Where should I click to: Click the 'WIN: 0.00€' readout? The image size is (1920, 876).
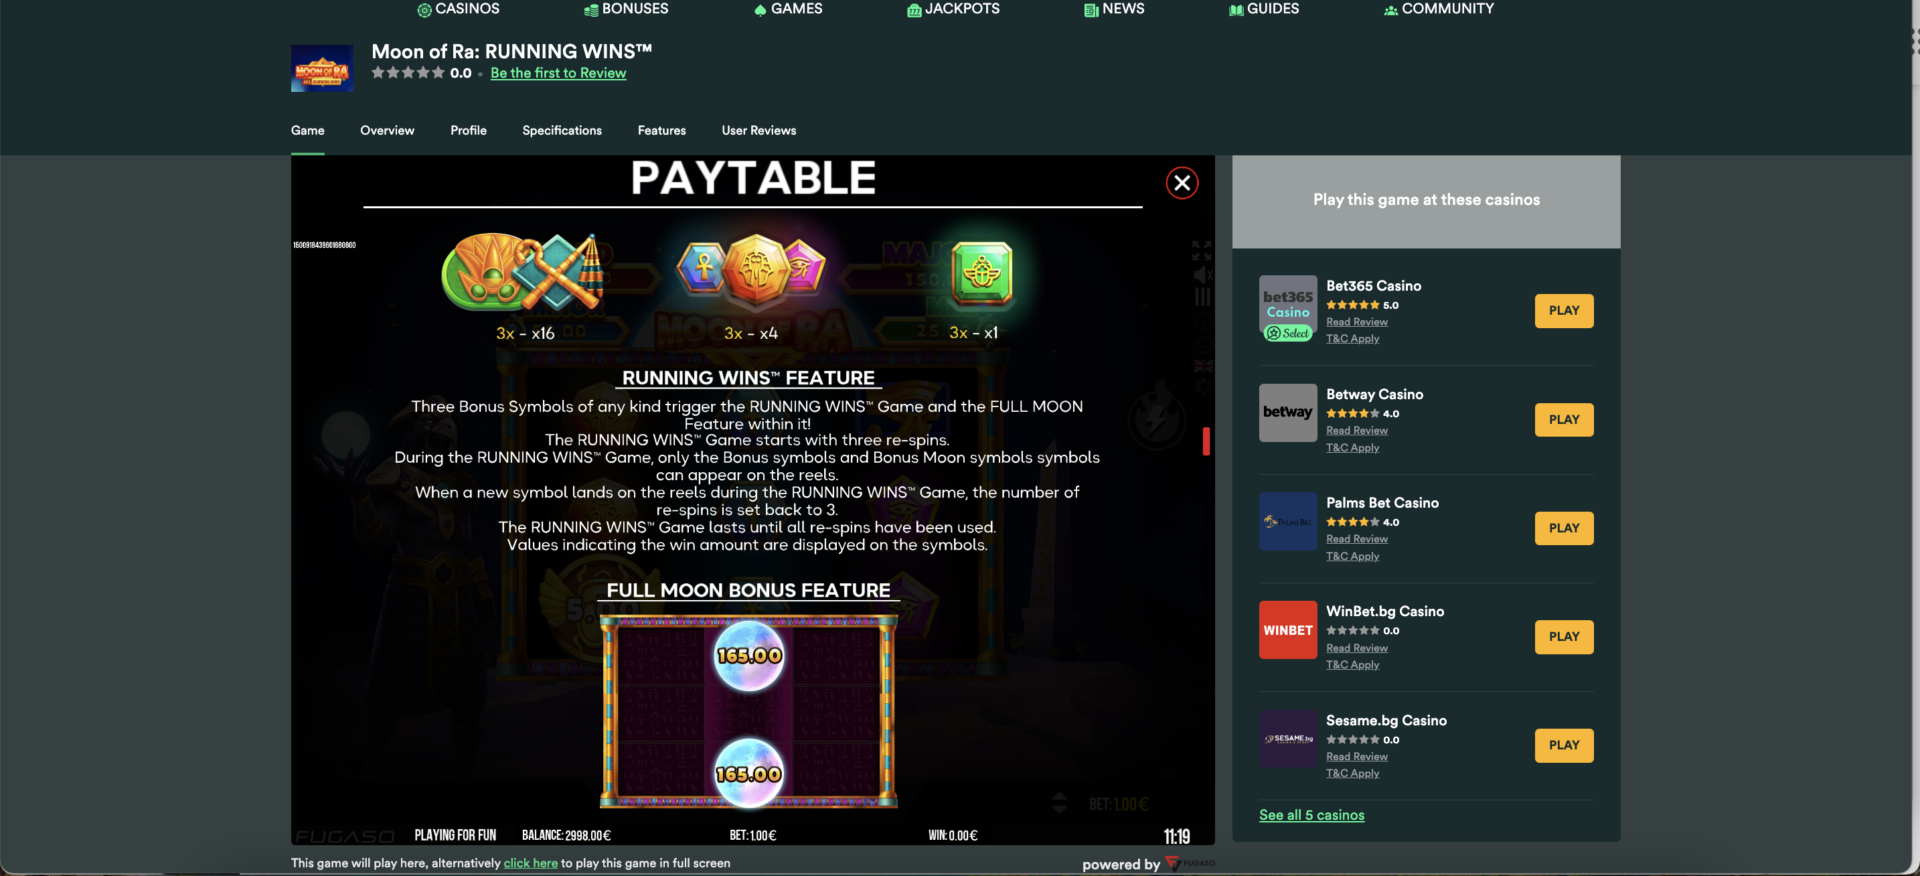point(953,835)
